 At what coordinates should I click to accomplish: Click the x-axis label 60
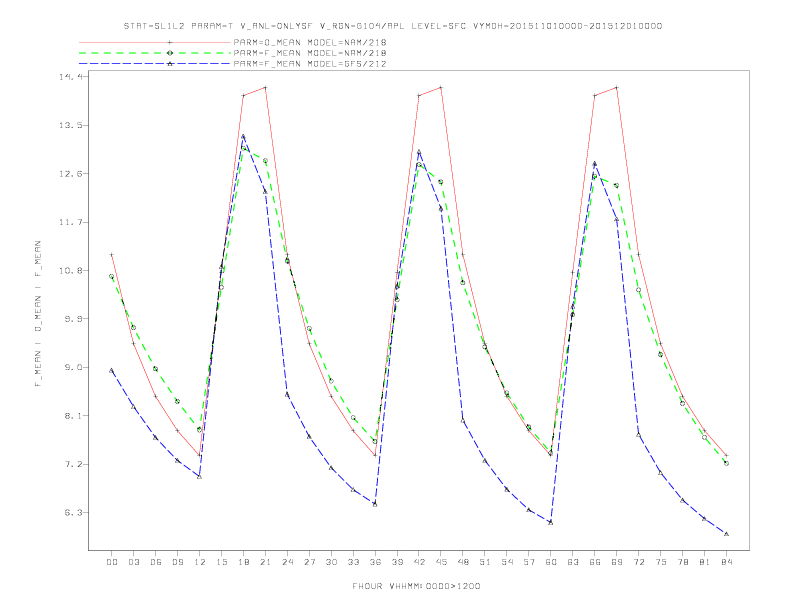coord(551,562)
